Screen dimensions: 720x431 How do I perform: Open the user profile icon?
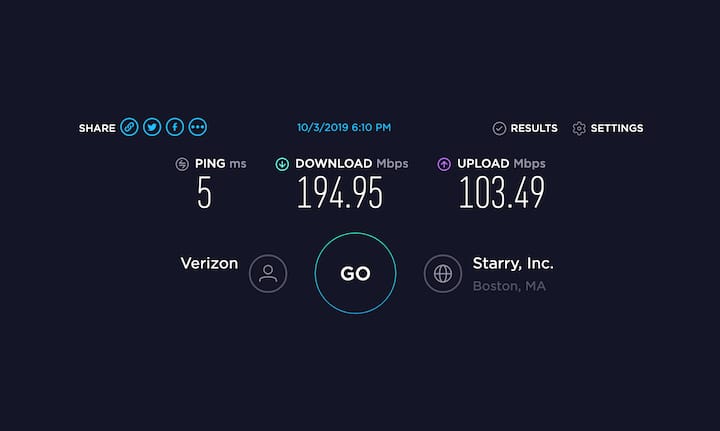click(x=268, y=274)
